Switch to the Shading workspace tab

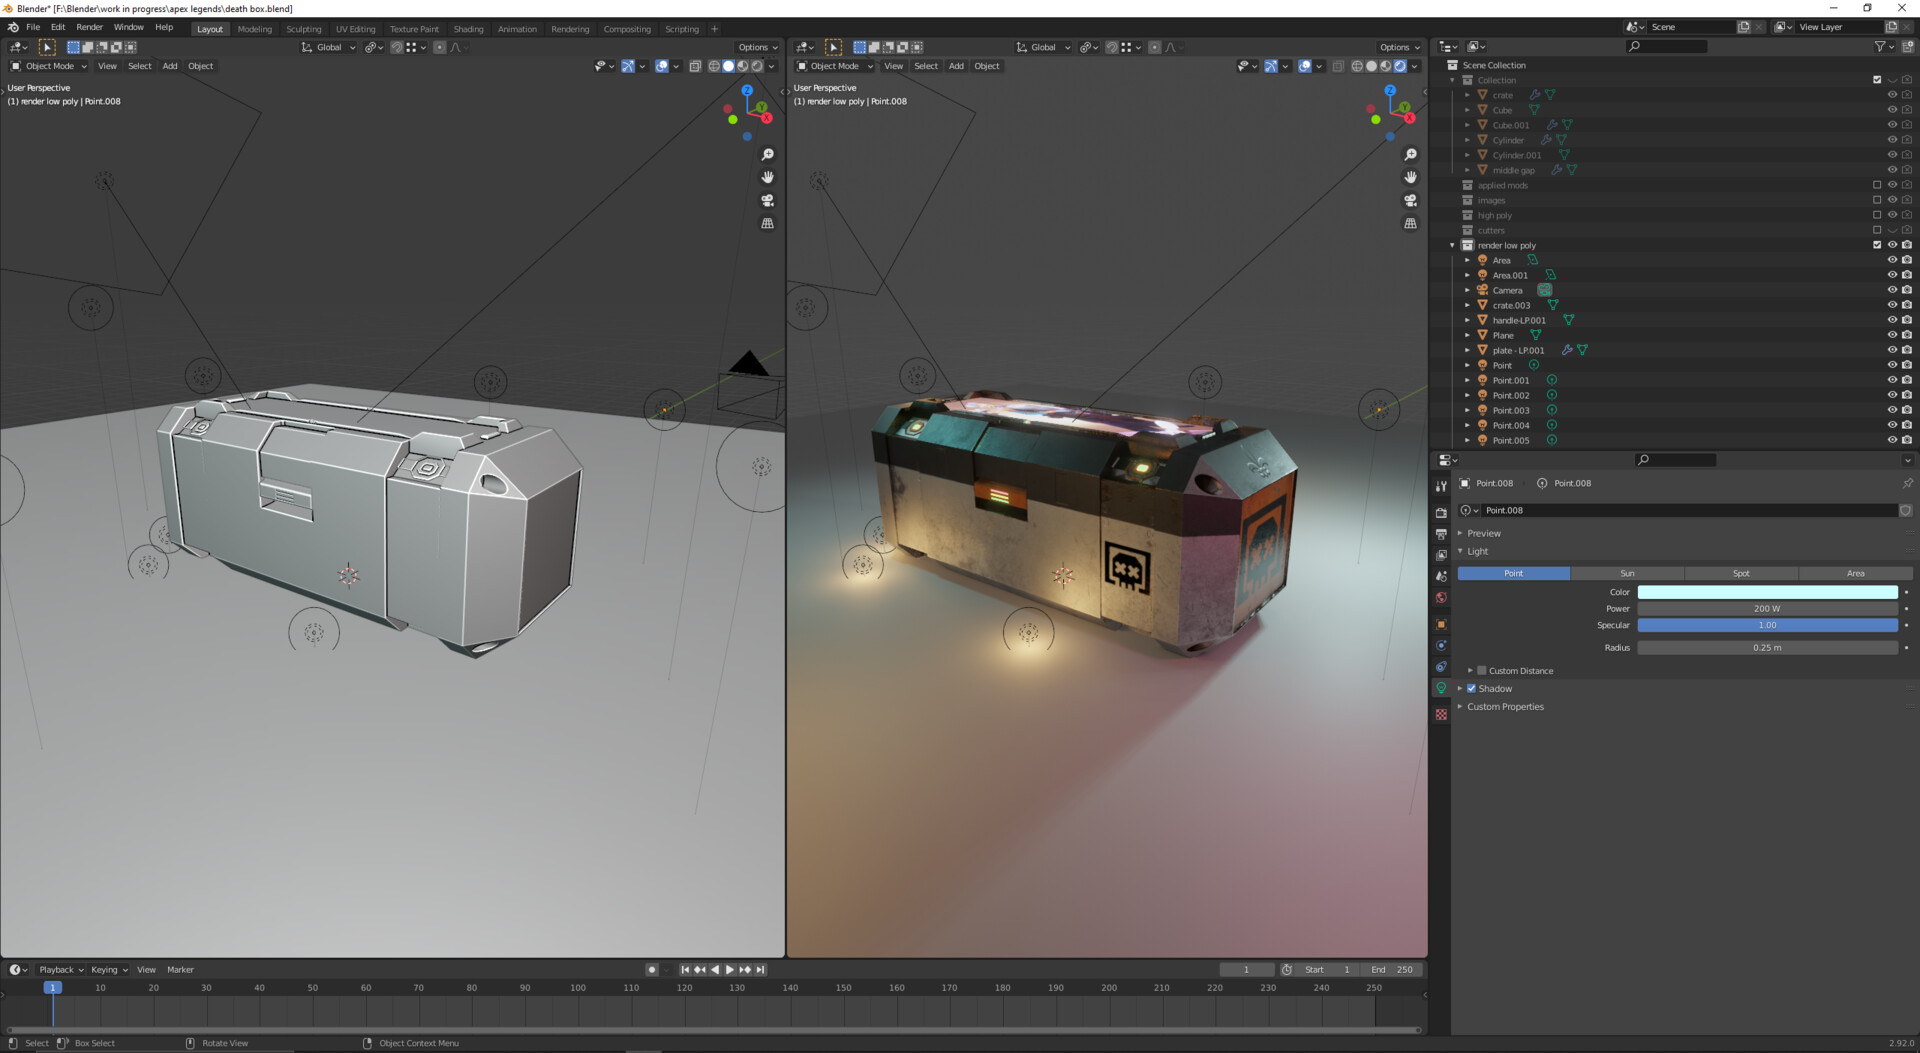468,29
